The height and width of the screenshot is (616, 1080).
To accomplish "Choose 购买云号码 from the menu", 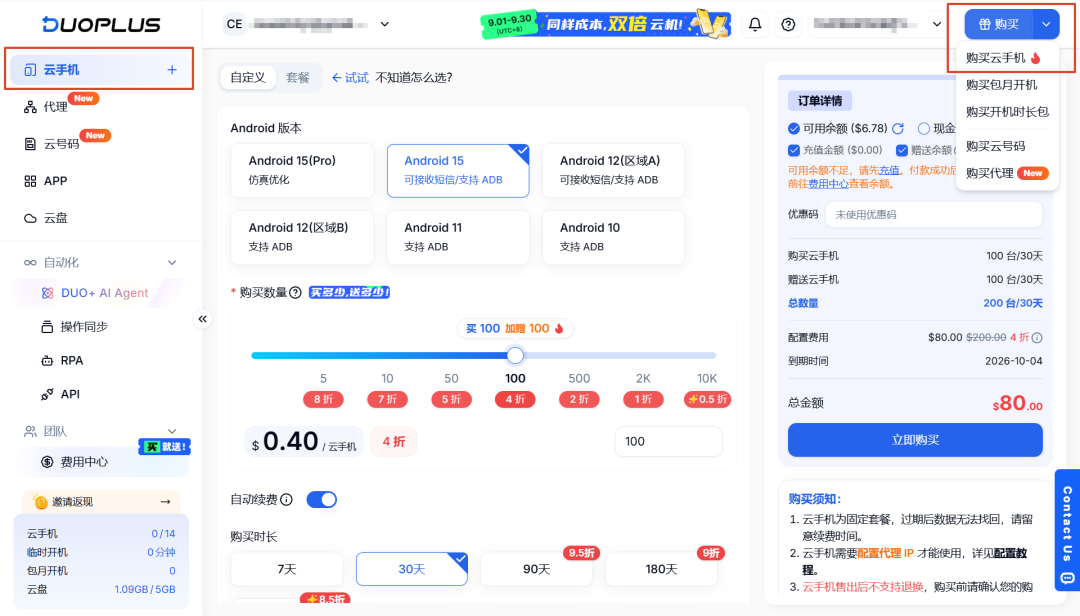I will click(x=995, y=146).
